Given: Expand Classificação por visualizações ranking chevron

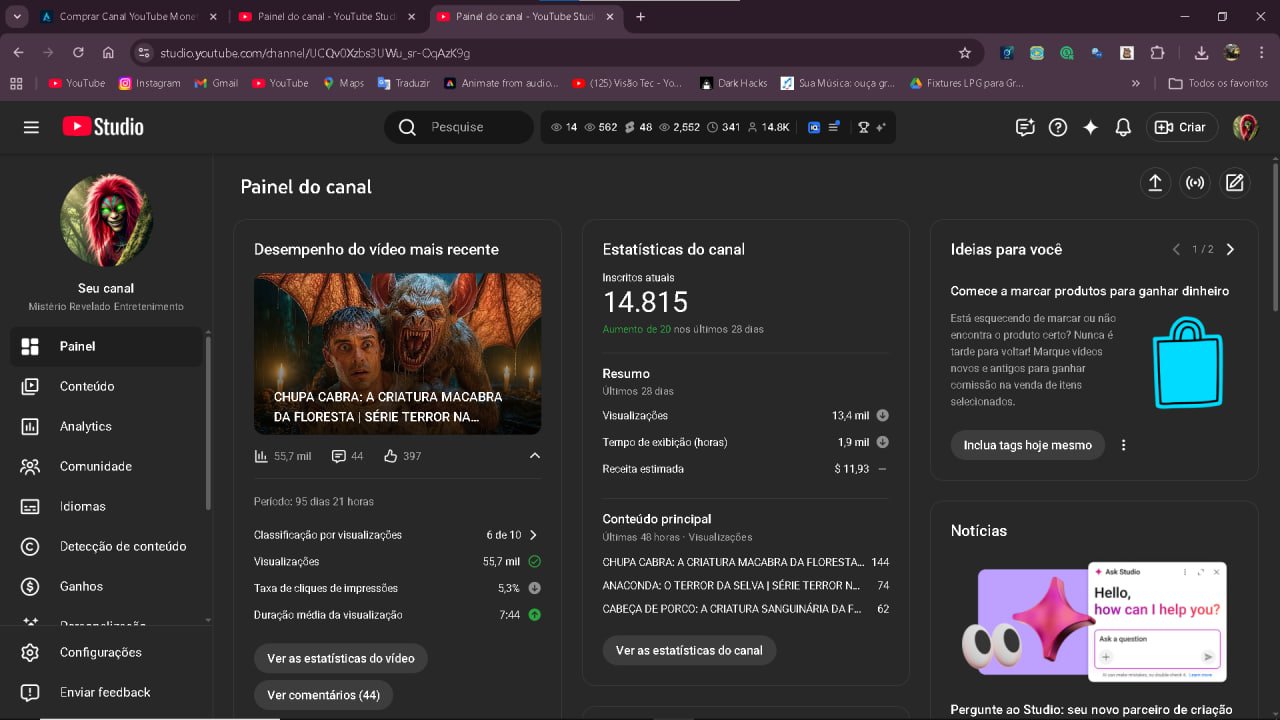Looking at the screenshot, I should pyautogui.click(x=533, y=535).
